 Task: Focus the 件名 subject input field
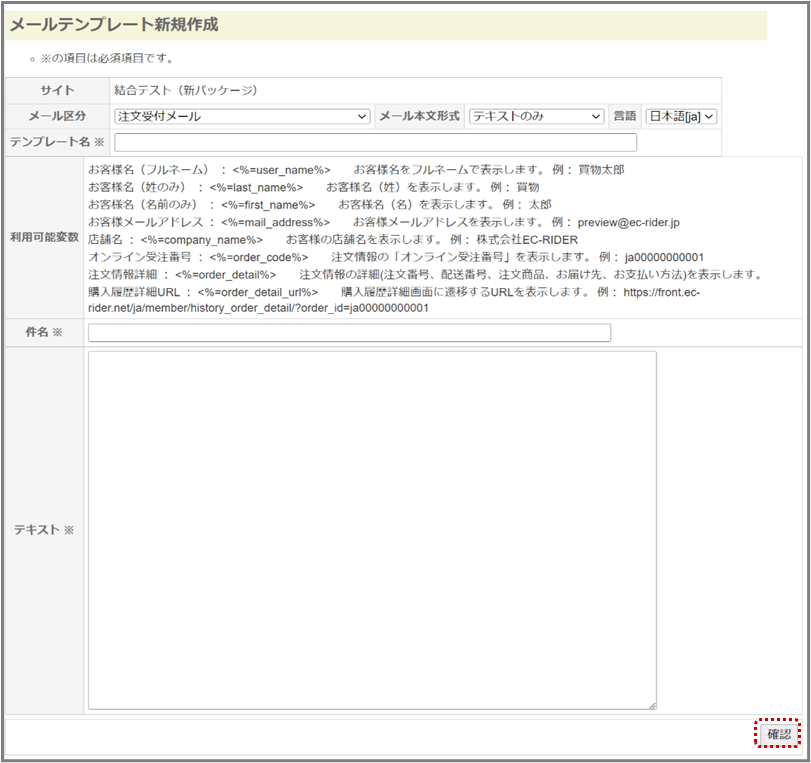pyautogui.click(x=349, y=333)
